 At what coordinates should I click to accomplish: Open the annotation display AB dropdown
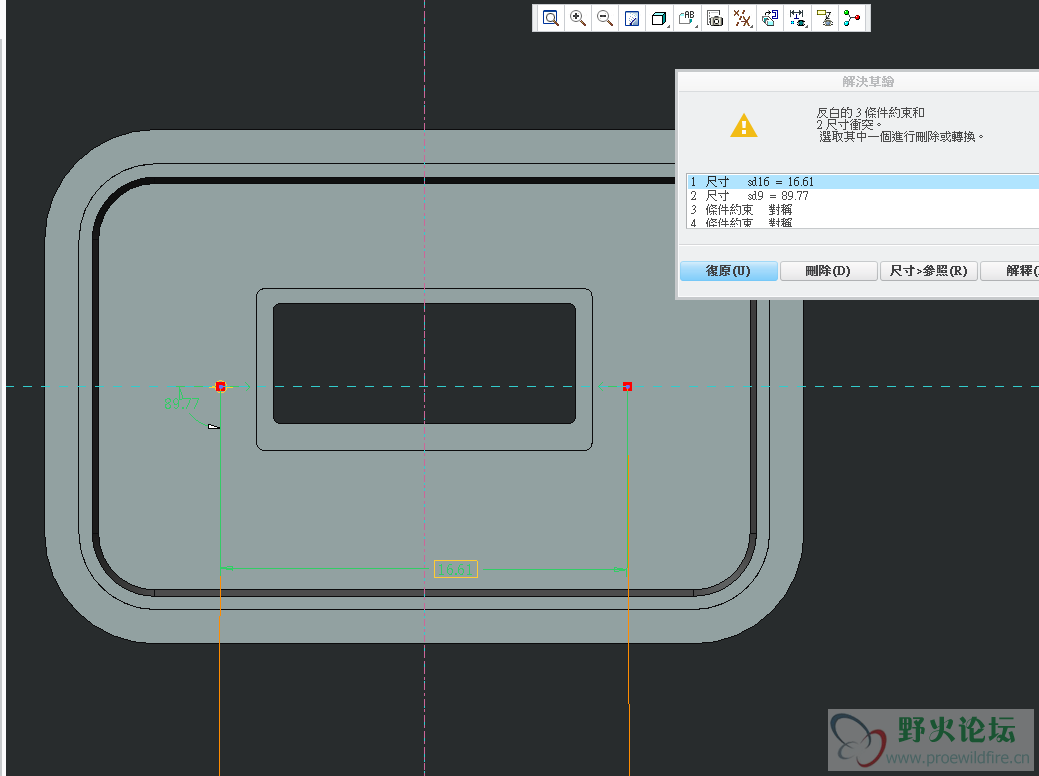click(687, 18)
